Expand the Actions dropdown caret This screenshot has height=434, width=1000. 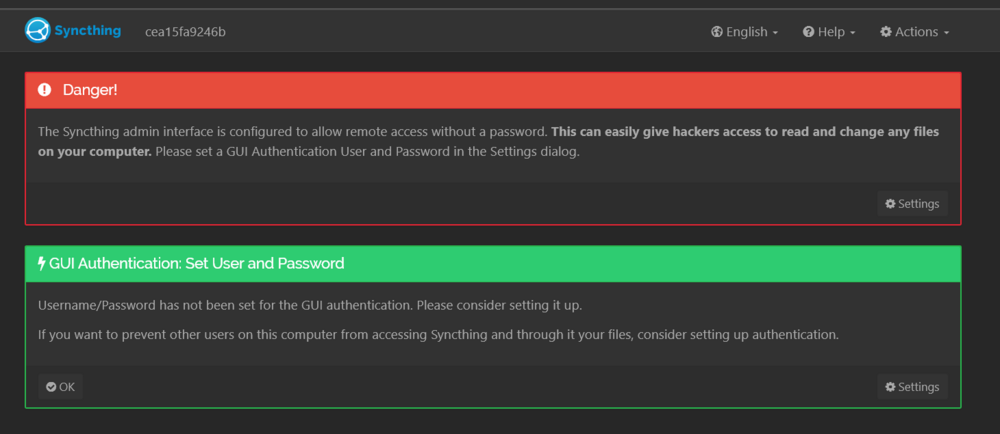click(946, 33)
